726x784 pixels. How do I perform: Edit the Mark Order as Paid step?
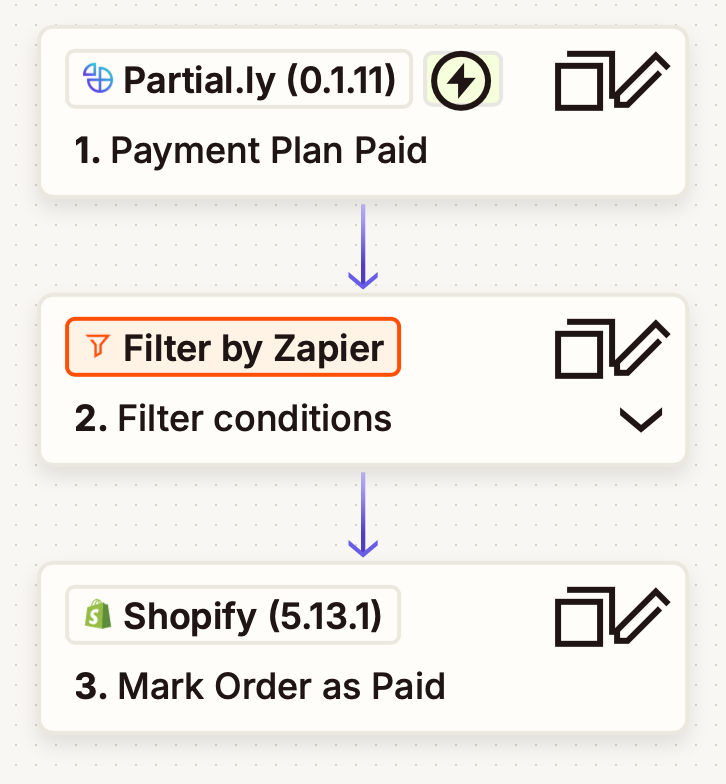pos(642,616)
